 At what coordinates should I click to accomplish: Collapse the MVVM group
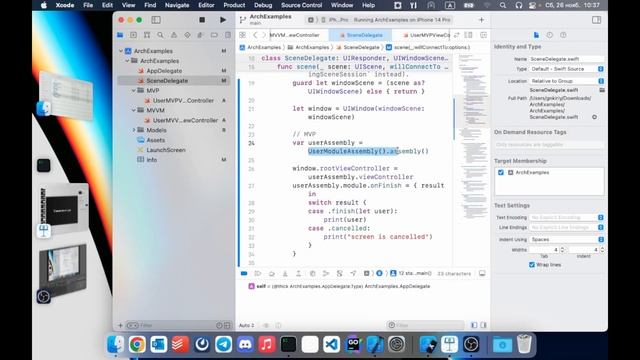tap(134, 110)
